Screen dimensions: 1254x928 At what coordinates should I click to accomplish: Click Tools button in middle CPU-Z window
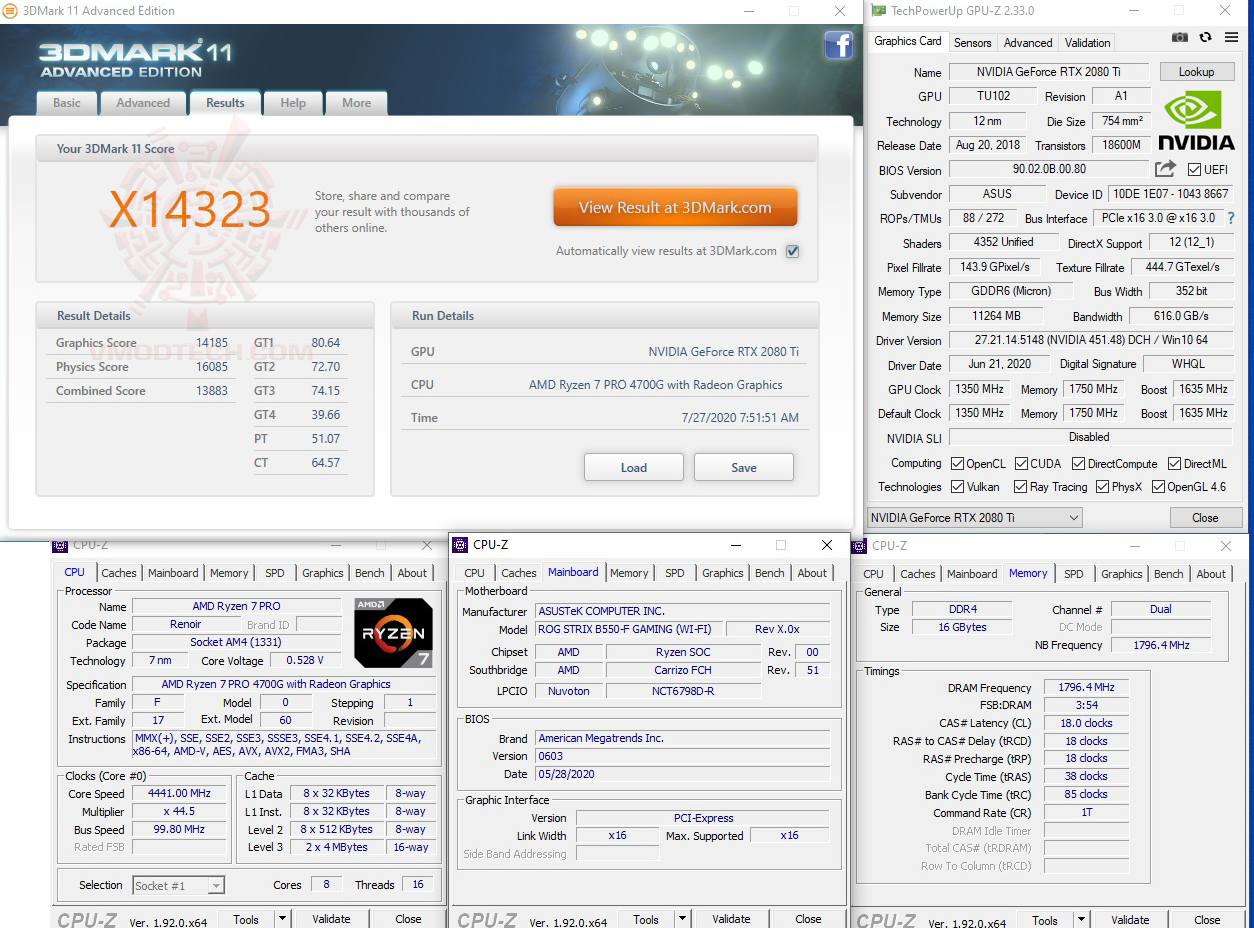(646, 919)
